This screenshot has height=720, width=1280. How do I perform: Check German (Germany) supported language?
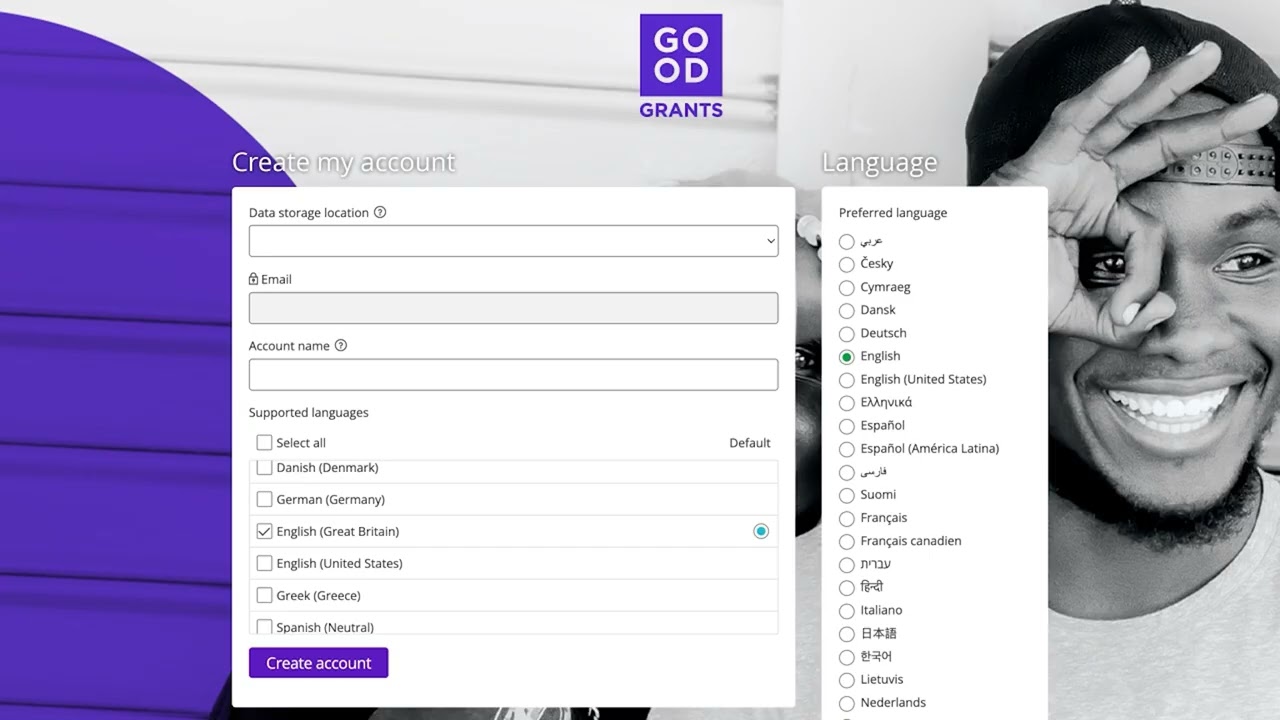(264, 499)
